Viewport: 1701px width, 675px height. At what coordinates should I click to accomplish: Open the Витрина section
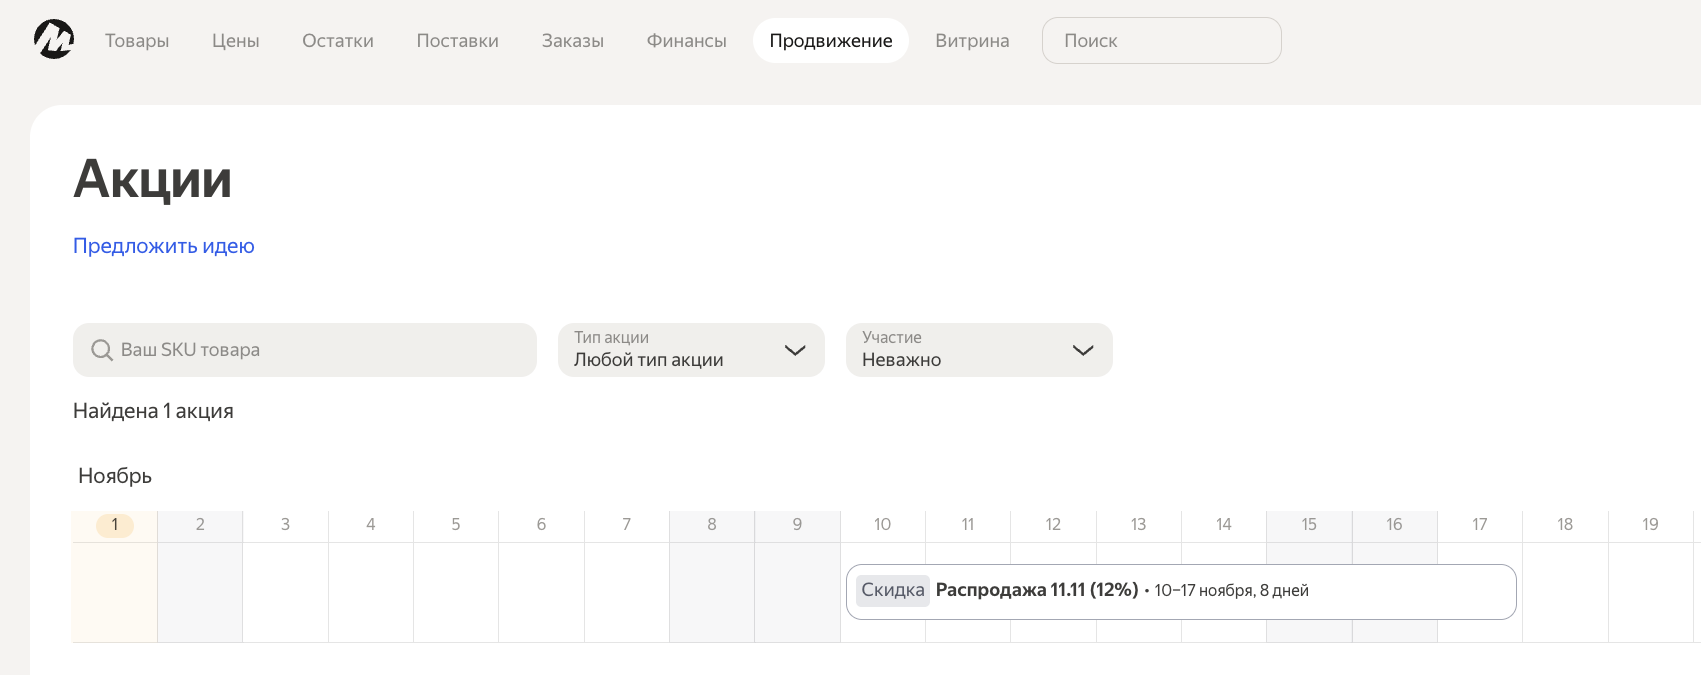pos(972,41)
